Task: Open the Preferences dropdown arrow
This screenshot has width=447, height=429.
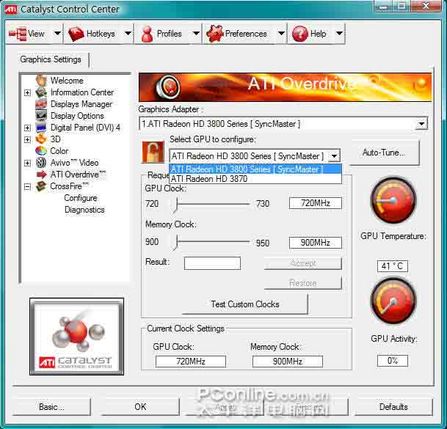Action: pyautogui.click(x=281, y=33)
